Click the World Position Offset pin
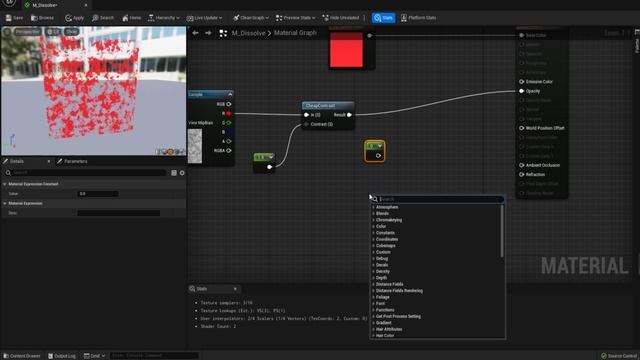 coord(522,128)
